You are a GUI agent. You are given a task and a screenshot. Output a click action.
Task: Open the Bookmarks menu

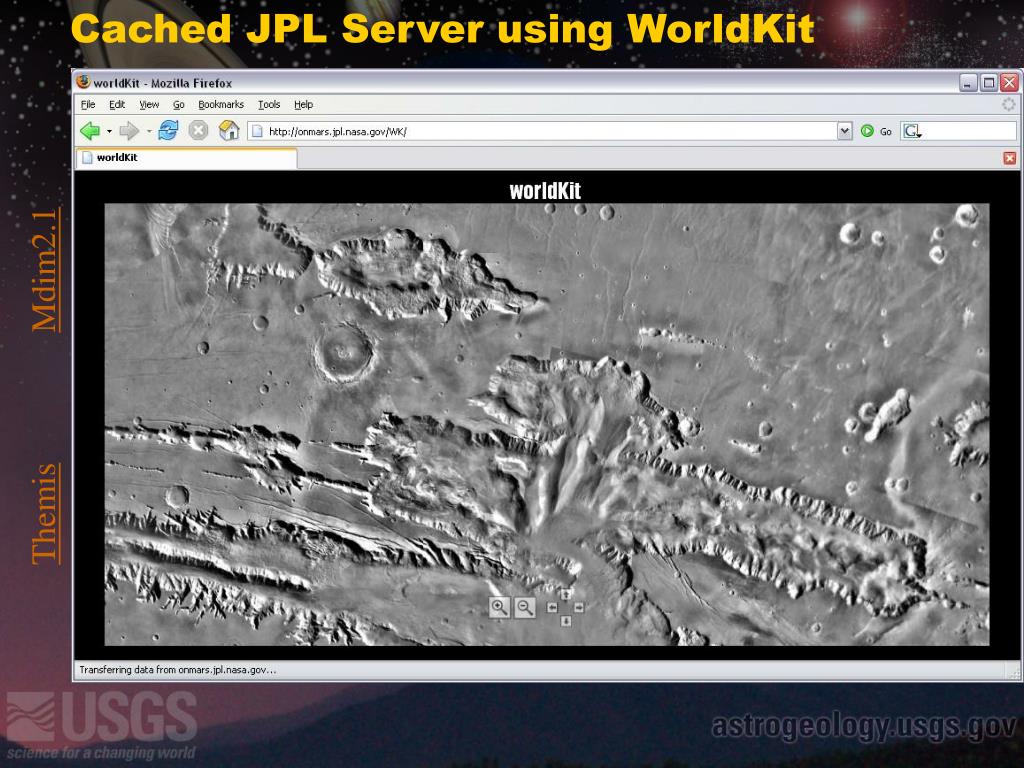click(x=221, y=104)
